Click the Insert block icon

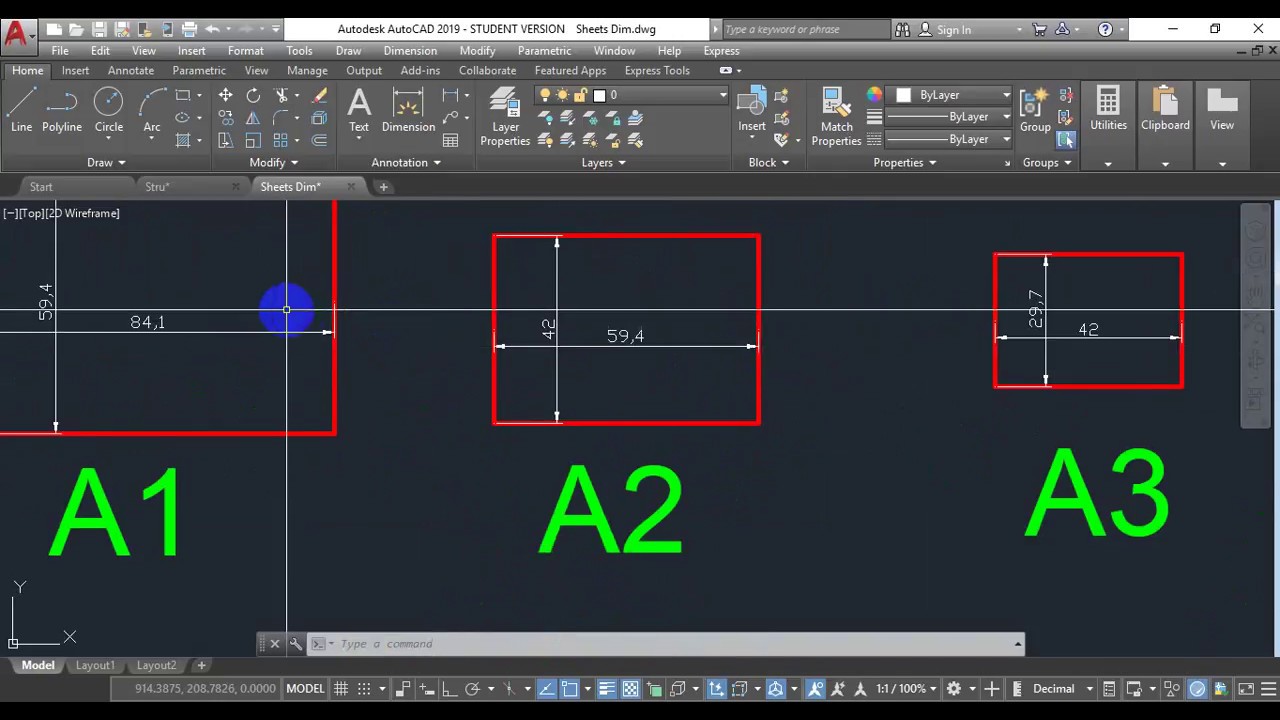[752, 110]
